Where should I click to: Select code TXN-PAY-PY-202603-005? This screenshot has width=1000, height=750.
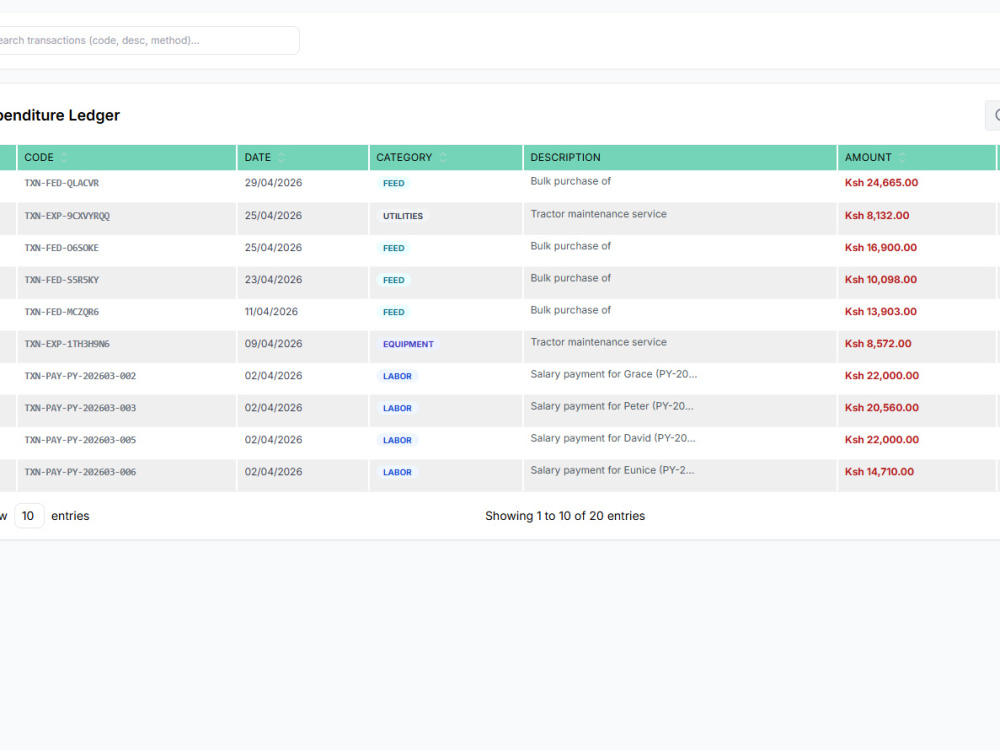(80, 440)
